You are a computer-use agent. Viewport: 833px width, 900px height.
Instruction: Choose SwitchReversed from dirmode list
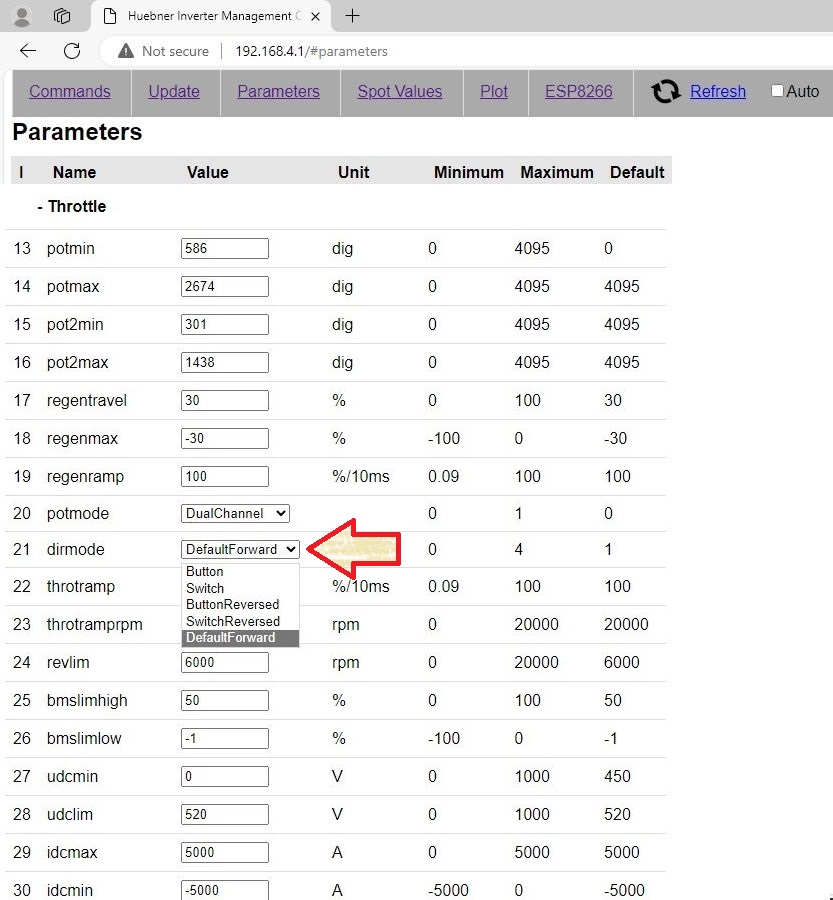pyautogui.click(x=233, y=621)
